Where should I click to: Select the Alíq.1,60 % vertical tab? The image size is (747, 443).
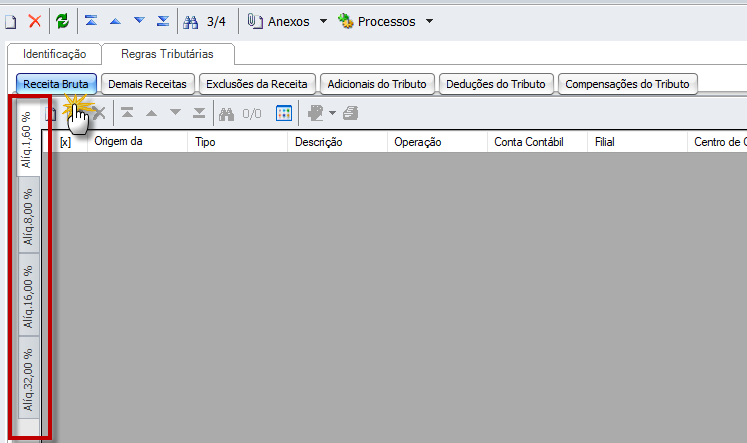pyautogui.click(x=28, y=140)
